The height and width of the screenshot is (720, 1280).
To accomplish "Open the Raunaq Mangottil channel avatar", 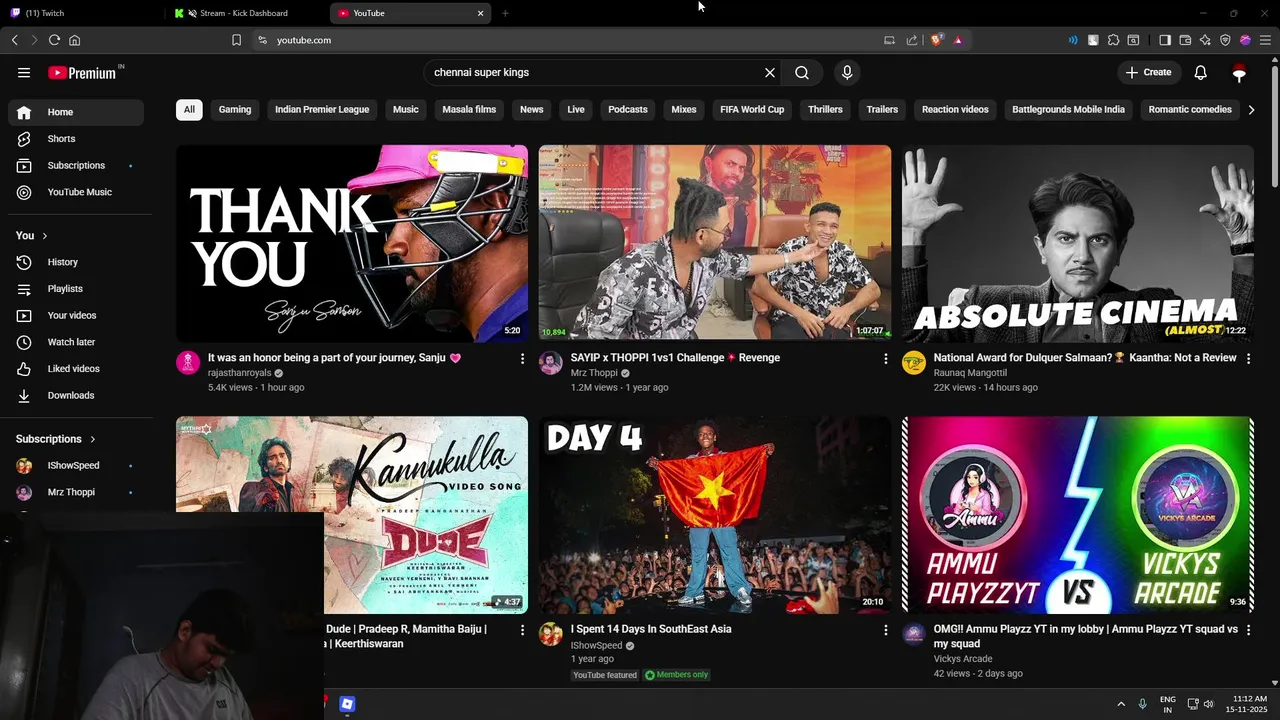I will click(x=914, y=363).
